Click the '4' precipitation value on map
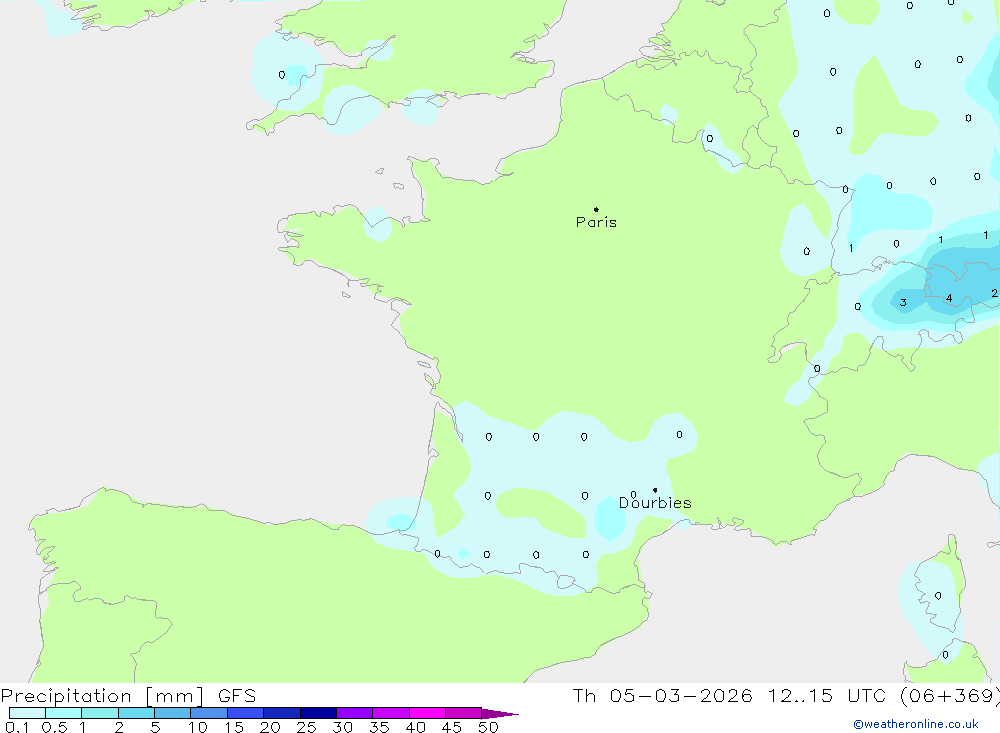 coord(949,298)
